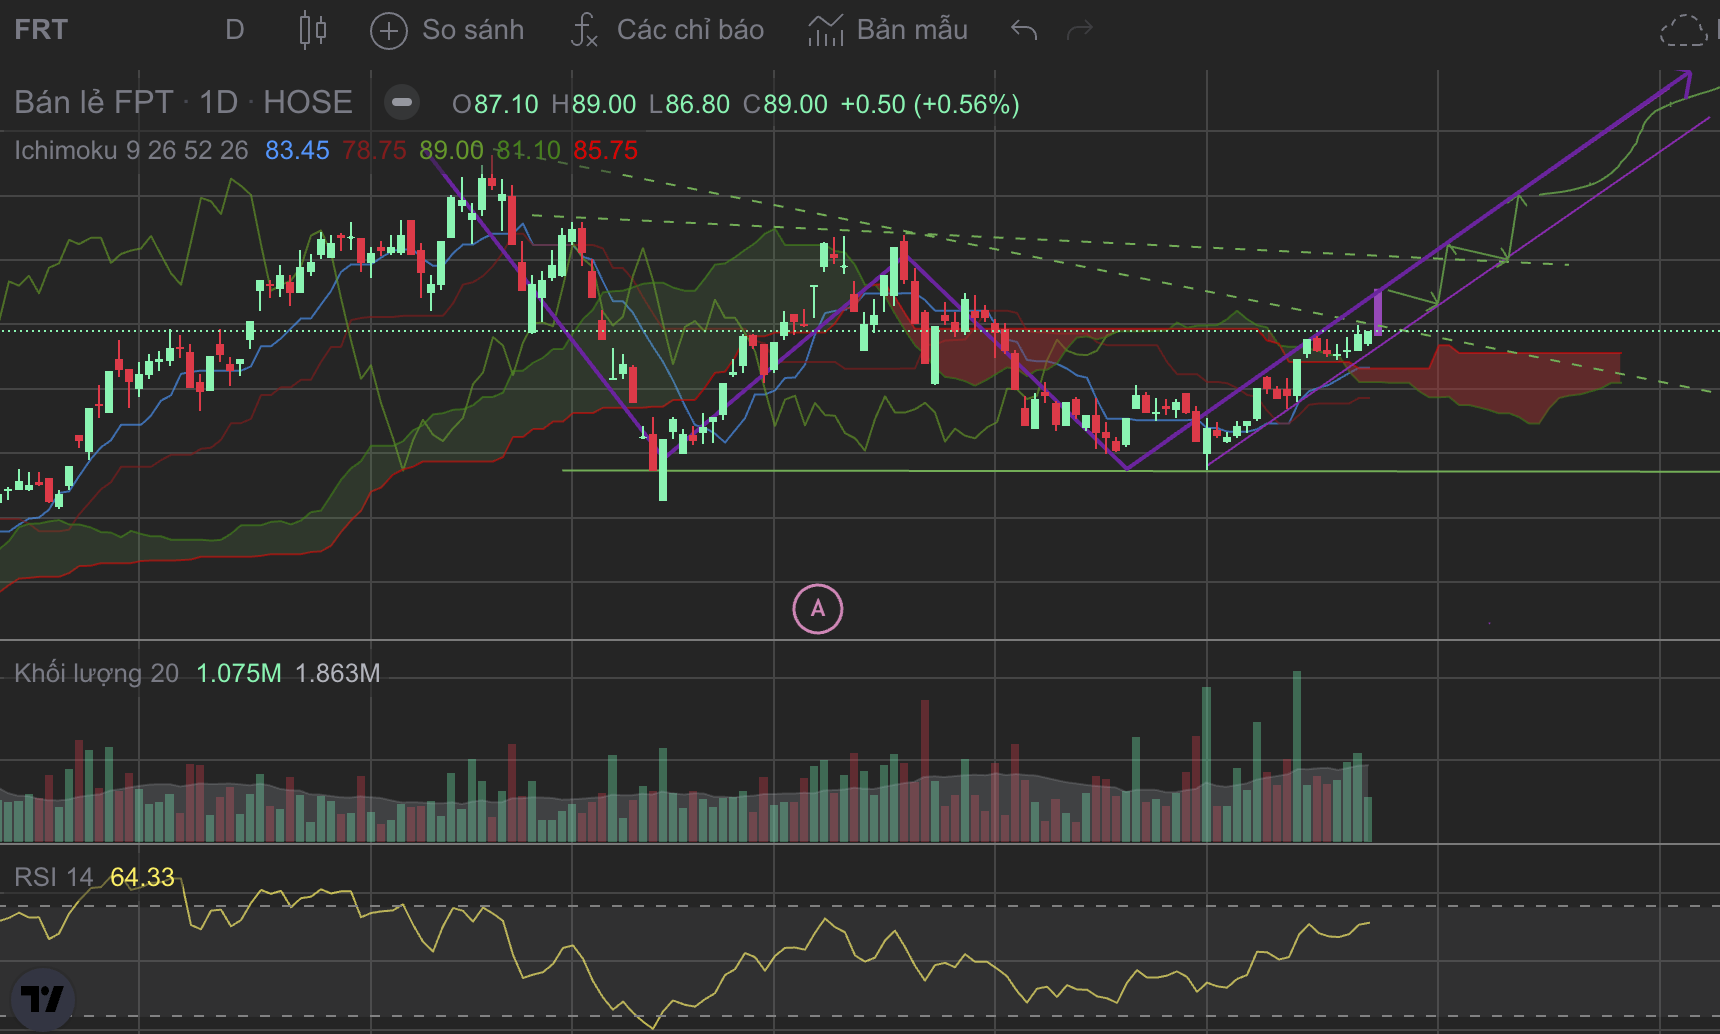The image size is (1720, 1034).
Task: Click the fx icon beside Các chỉ báo
Action: pos(584,30)
